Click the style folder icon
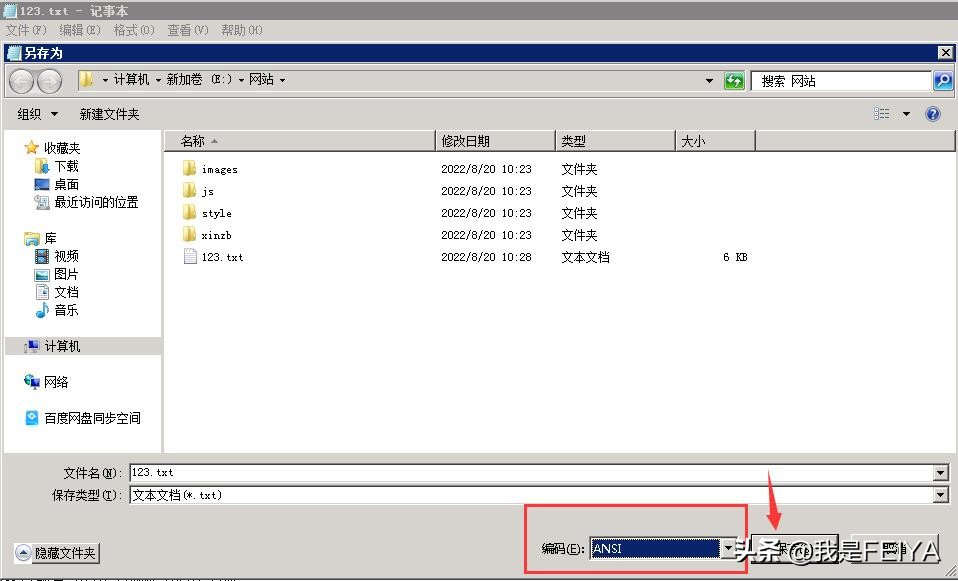 point(189,213)
